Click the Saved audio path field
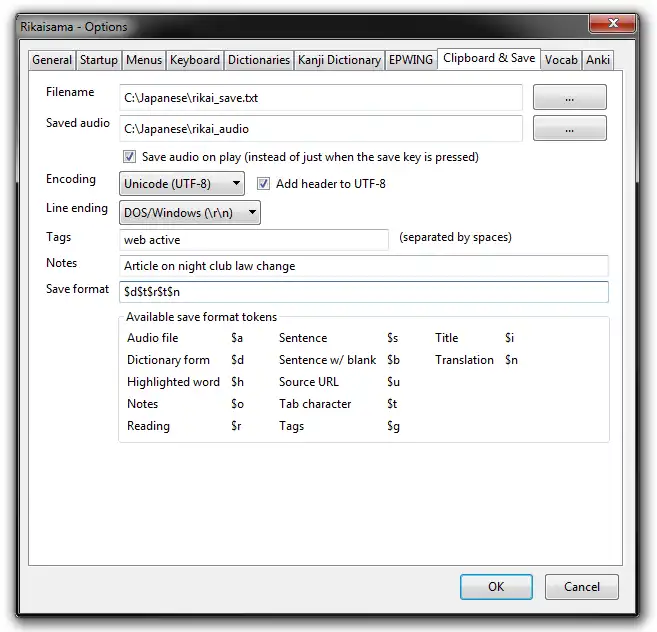This screenshot has height=632, width=657. (321, 129)
